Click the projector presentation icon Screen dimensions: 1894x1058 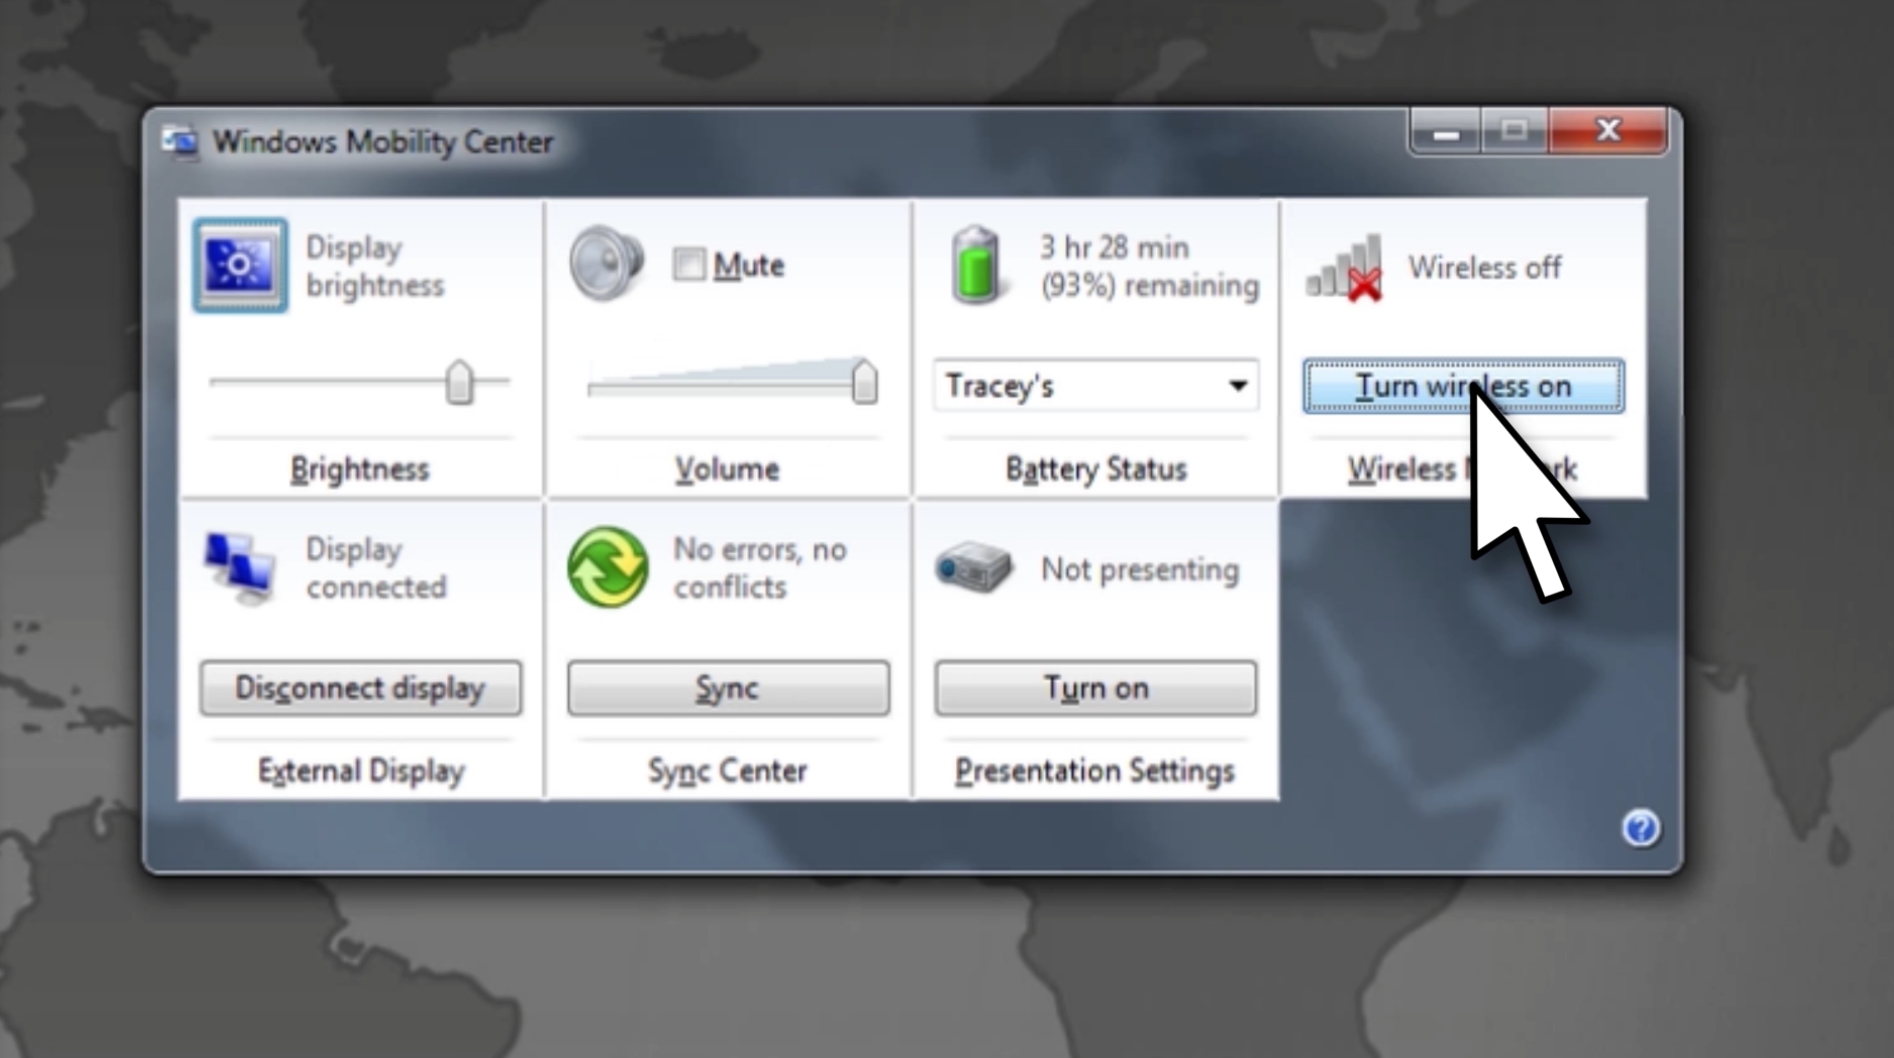click(973, 568)
